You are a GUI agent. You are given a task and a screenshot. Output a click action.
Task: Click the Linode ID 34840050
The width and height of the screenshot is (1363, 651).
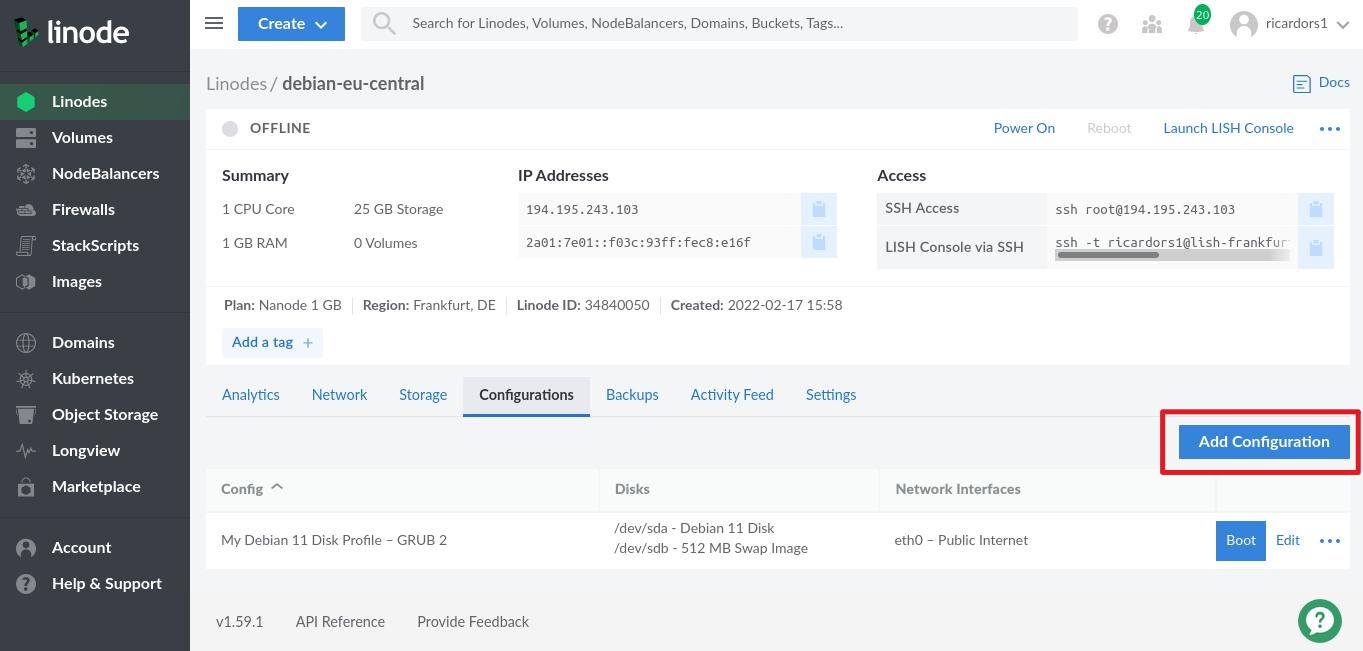(x=583, y=305)
